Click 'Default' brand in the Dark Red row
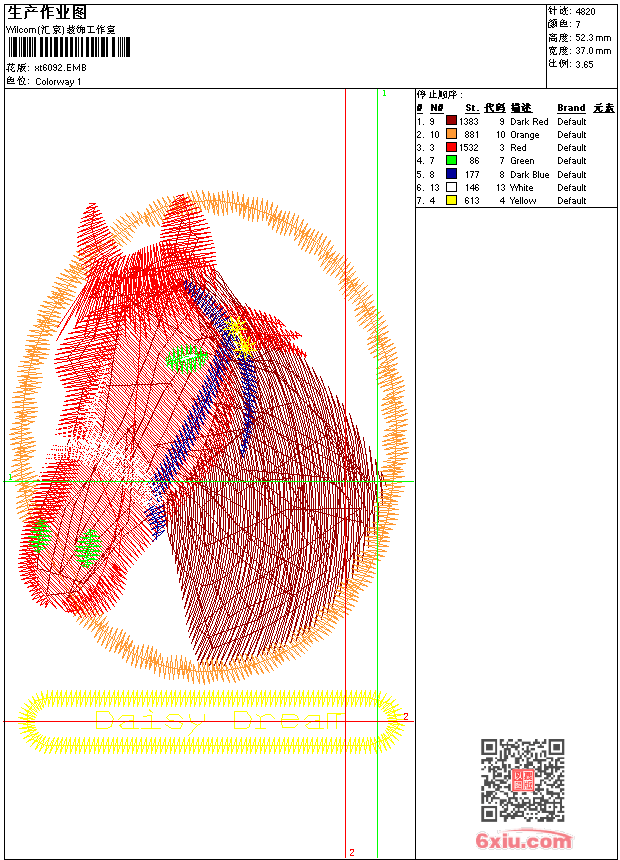The width and height of the screenshot is (620, 860). tap(572, 121)
